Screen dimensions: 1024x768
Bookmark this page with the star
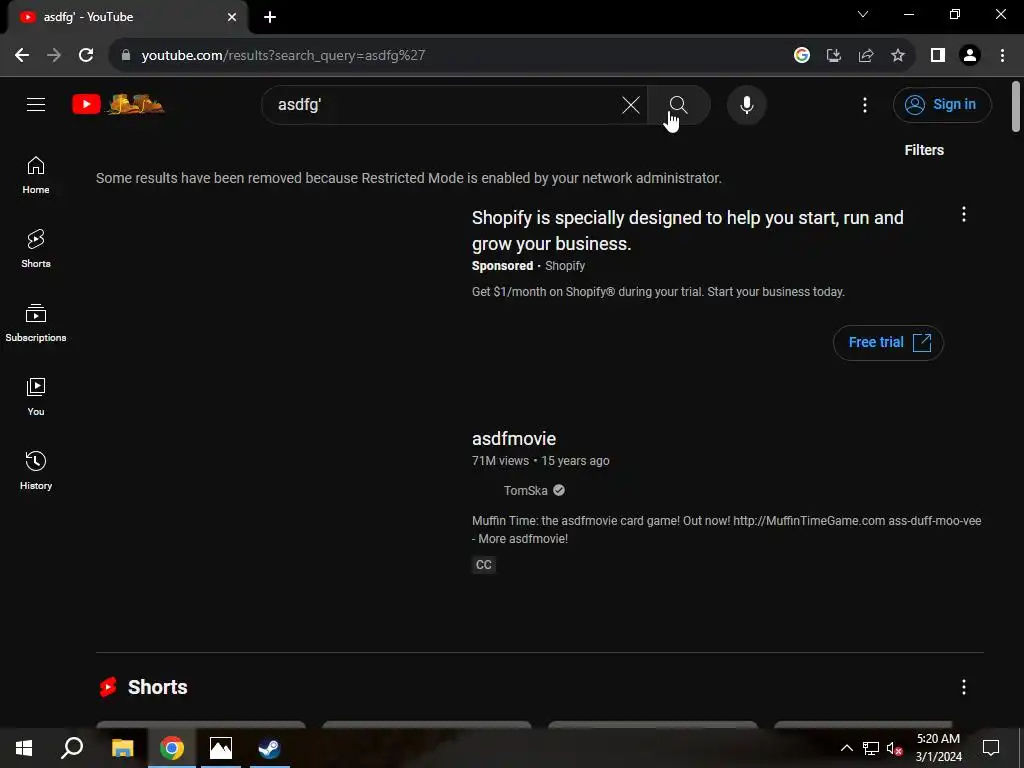[898, 56]
